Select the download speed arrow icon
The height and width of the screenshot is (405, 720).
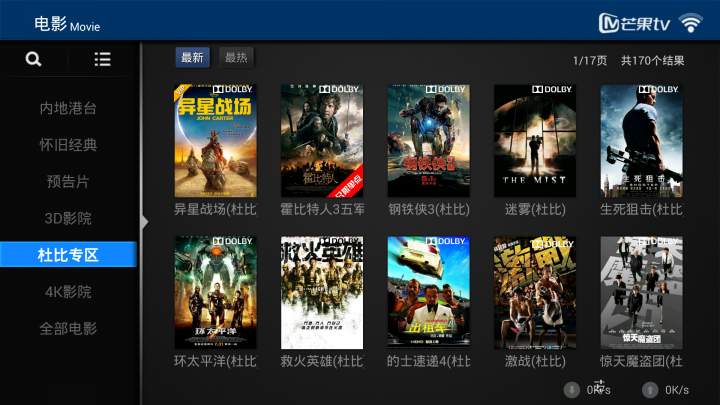(x=572, y=390)
